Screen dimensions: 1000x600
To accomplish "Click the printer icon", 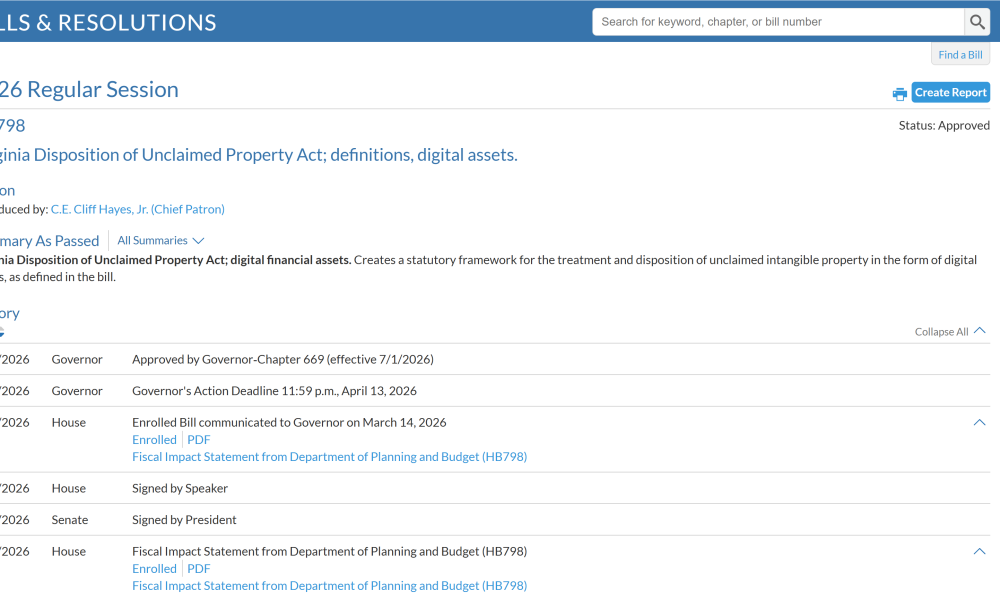I will [x=900, y=94].
